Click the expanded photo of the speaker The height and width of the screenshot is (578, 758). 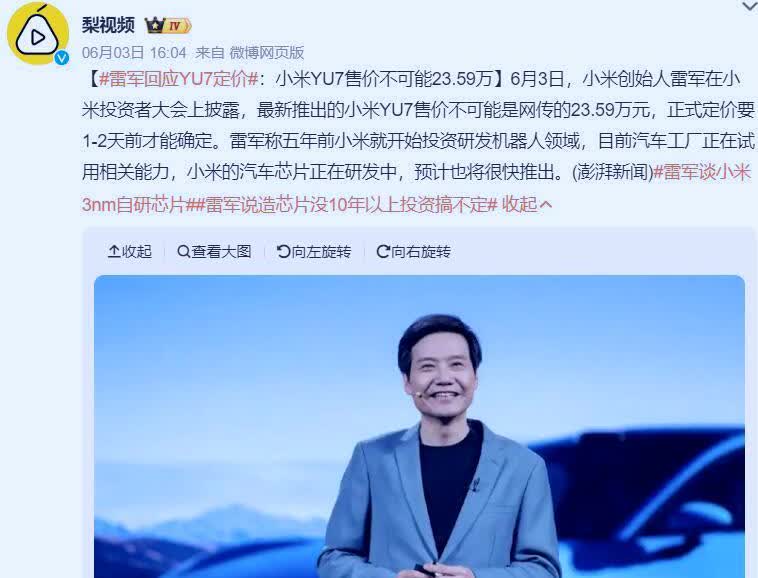pyautogui.click(x=419, y=426)
